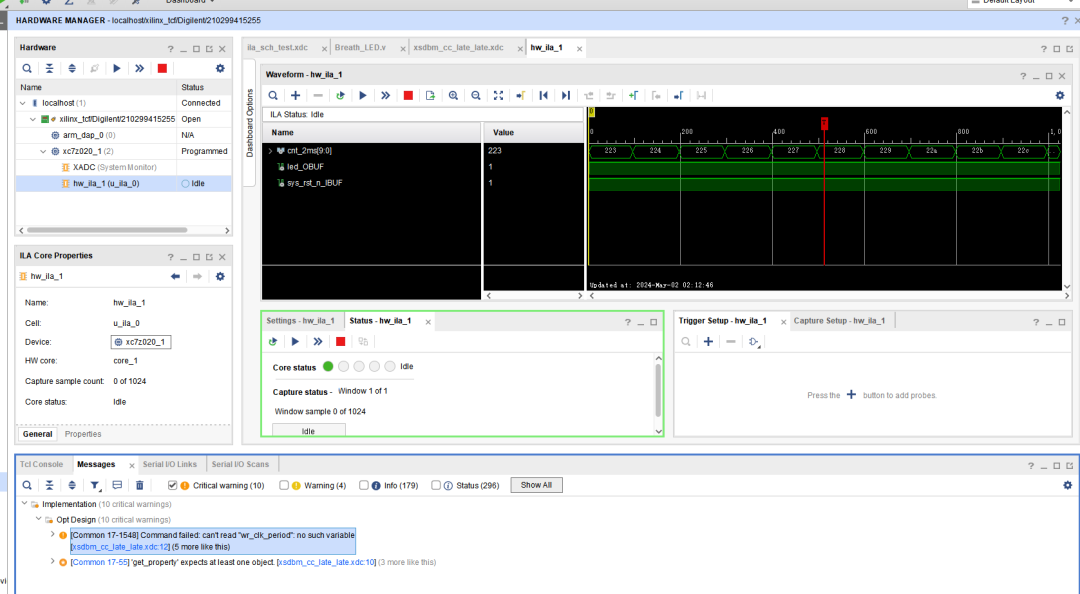Open waveform settings gear
This screenshot has width=1080, height=594.
tap(1060, 96)
